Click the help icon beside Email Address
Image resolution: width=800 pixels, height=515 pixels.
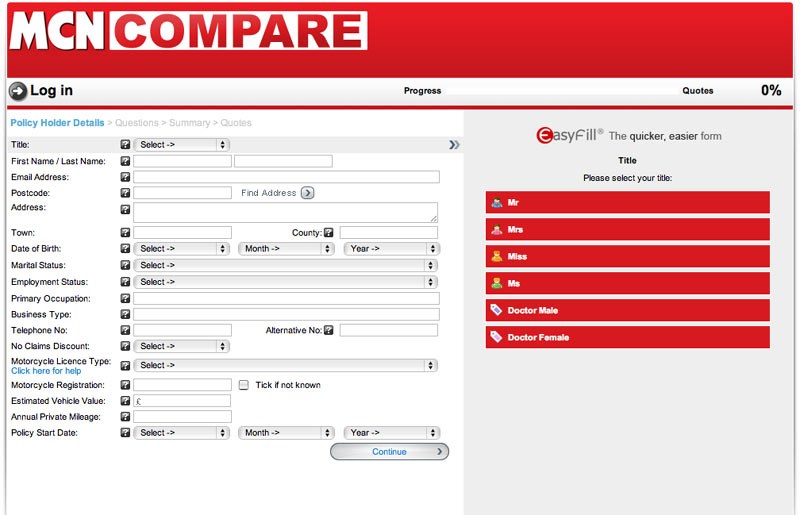[125, 177]
